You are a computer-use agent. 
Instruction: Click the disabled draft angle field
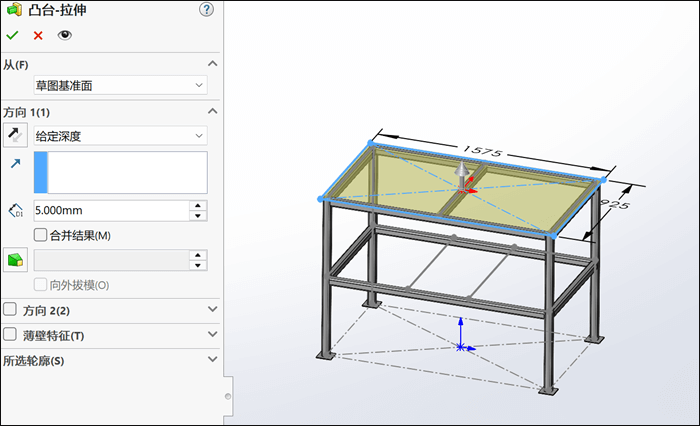(112, 260)
